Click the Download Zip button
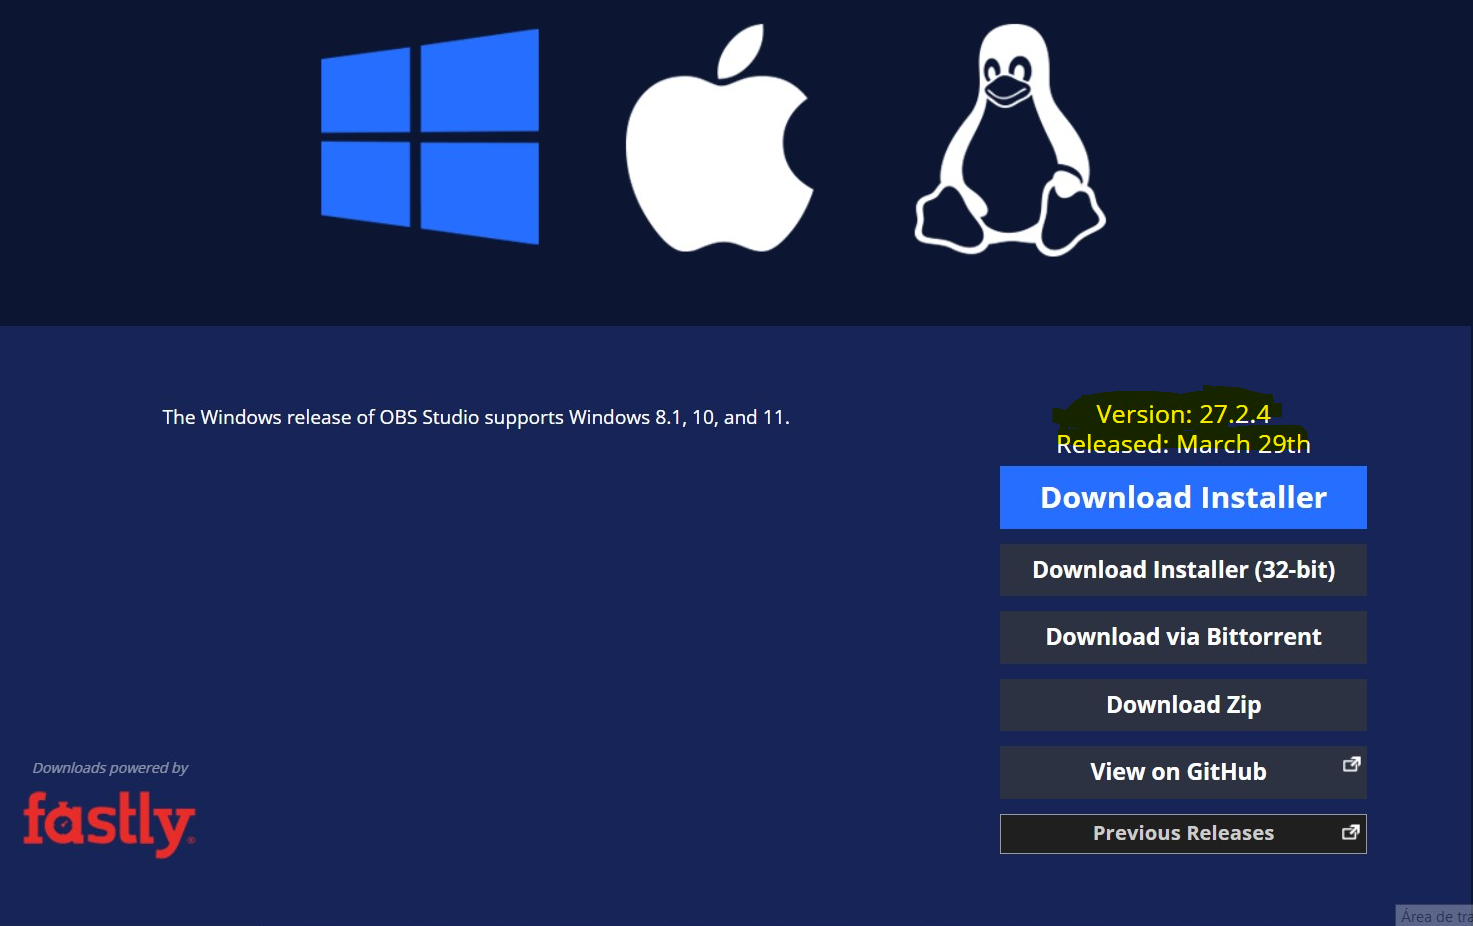Image resolution: width=1473 pixels, height=926 pixels. coord(1183,705)
